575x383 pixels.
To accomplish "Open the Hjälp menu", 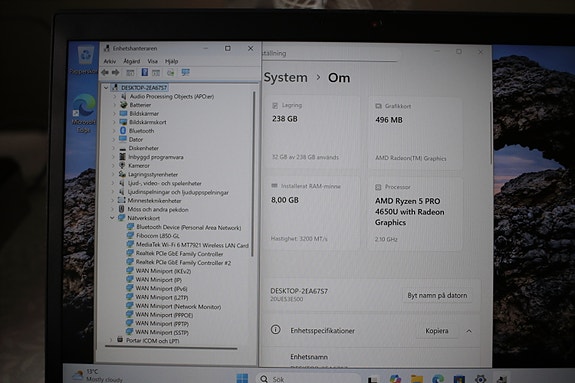I will point(172,61).
